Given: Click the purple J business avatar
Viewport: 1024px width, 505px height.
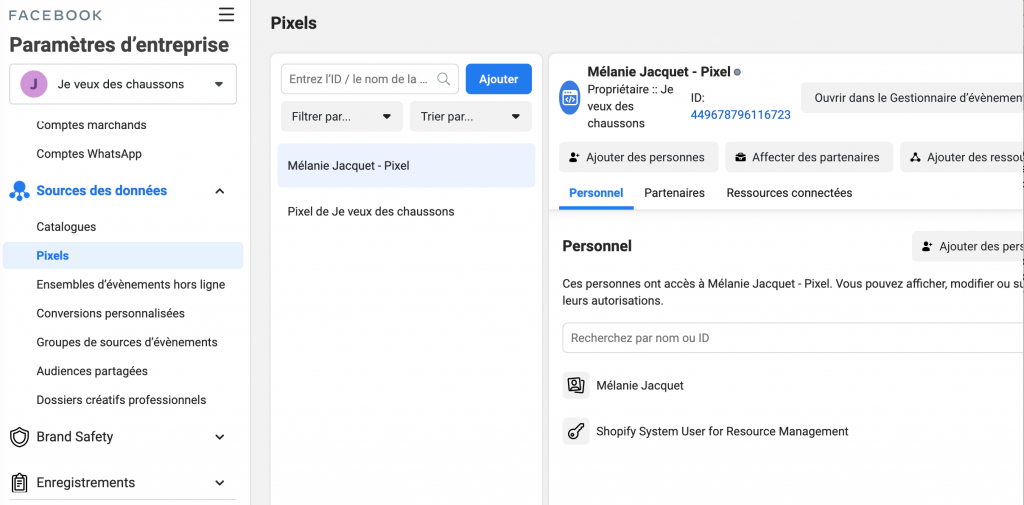Looking at the screenshot, I should point(34,84).
